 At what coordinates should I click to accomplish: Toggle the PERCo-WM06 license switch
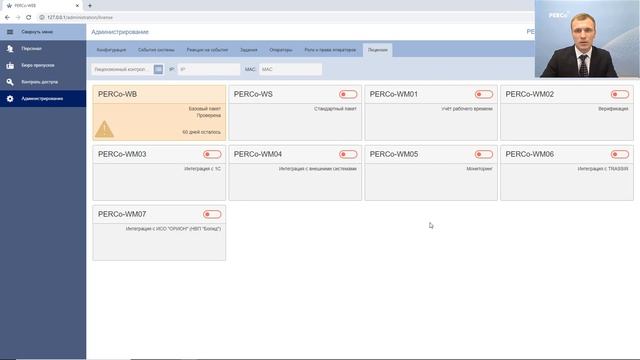point(620,154)
